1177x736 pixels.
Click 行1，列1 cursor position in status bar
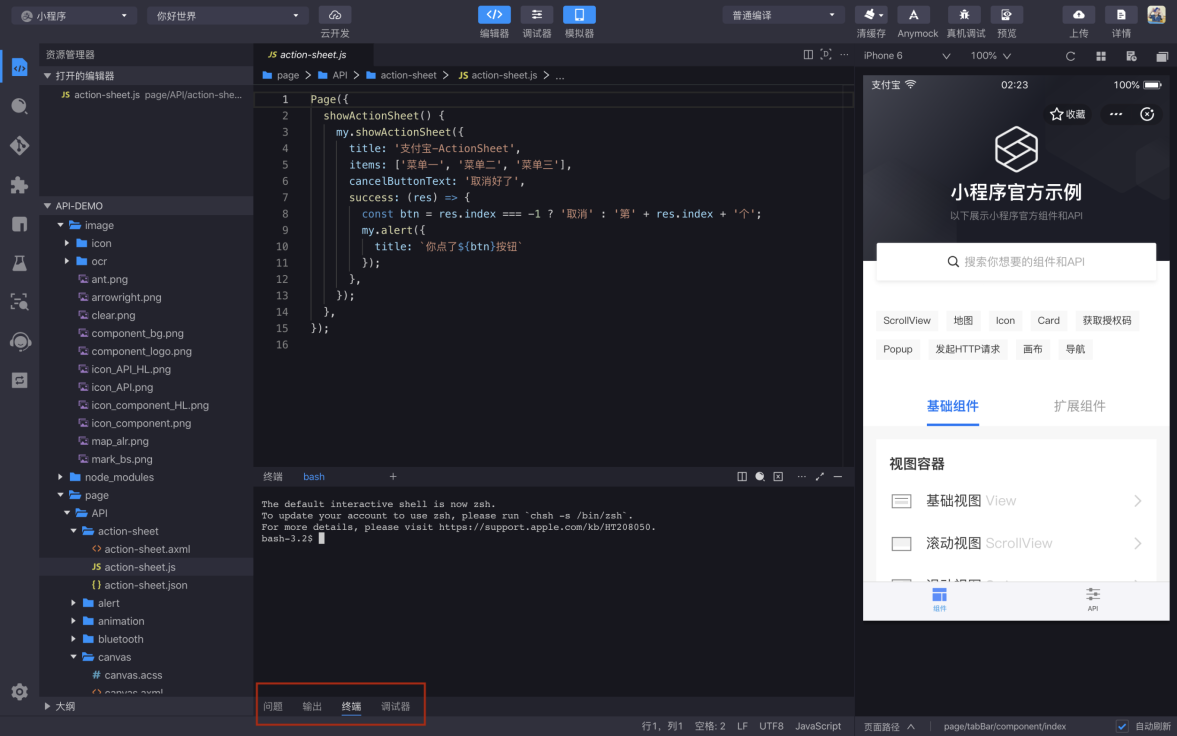(662, 726)
